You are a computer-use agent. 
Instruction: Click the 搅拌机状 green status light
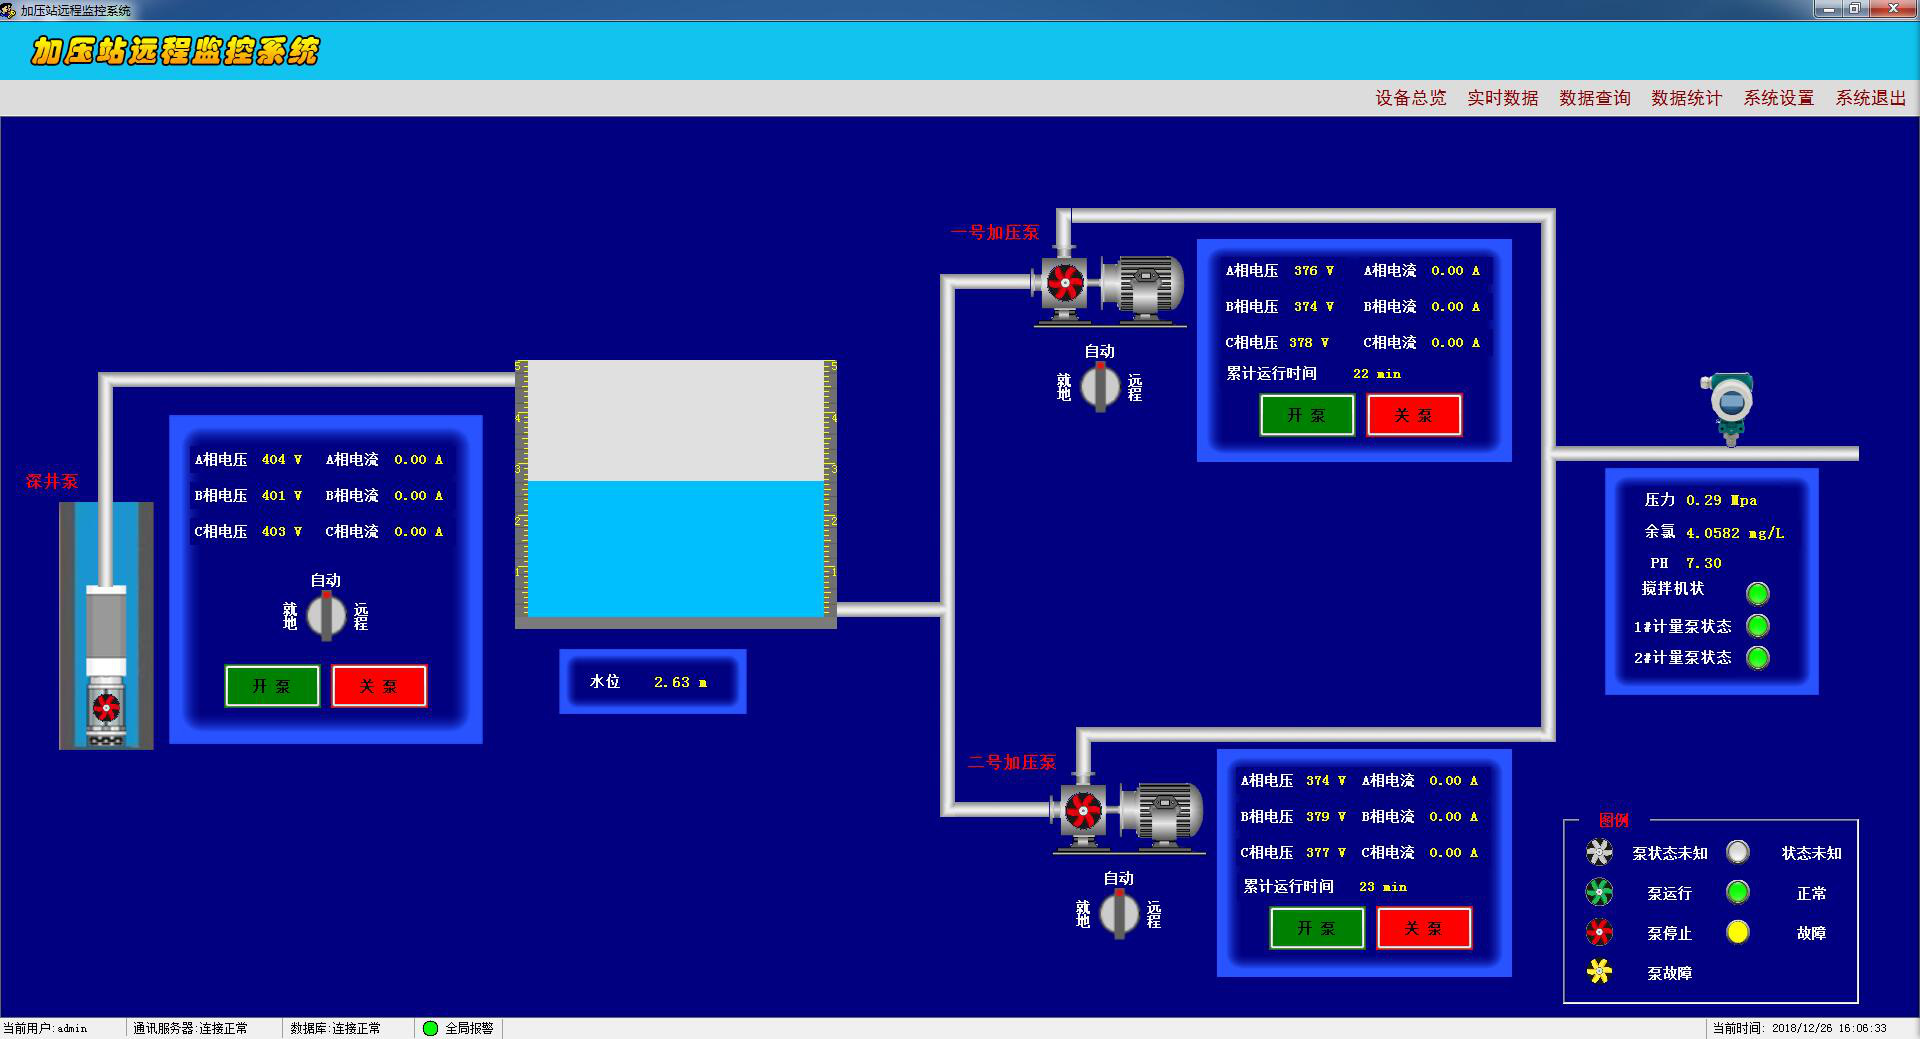(x=1757, y=593)
